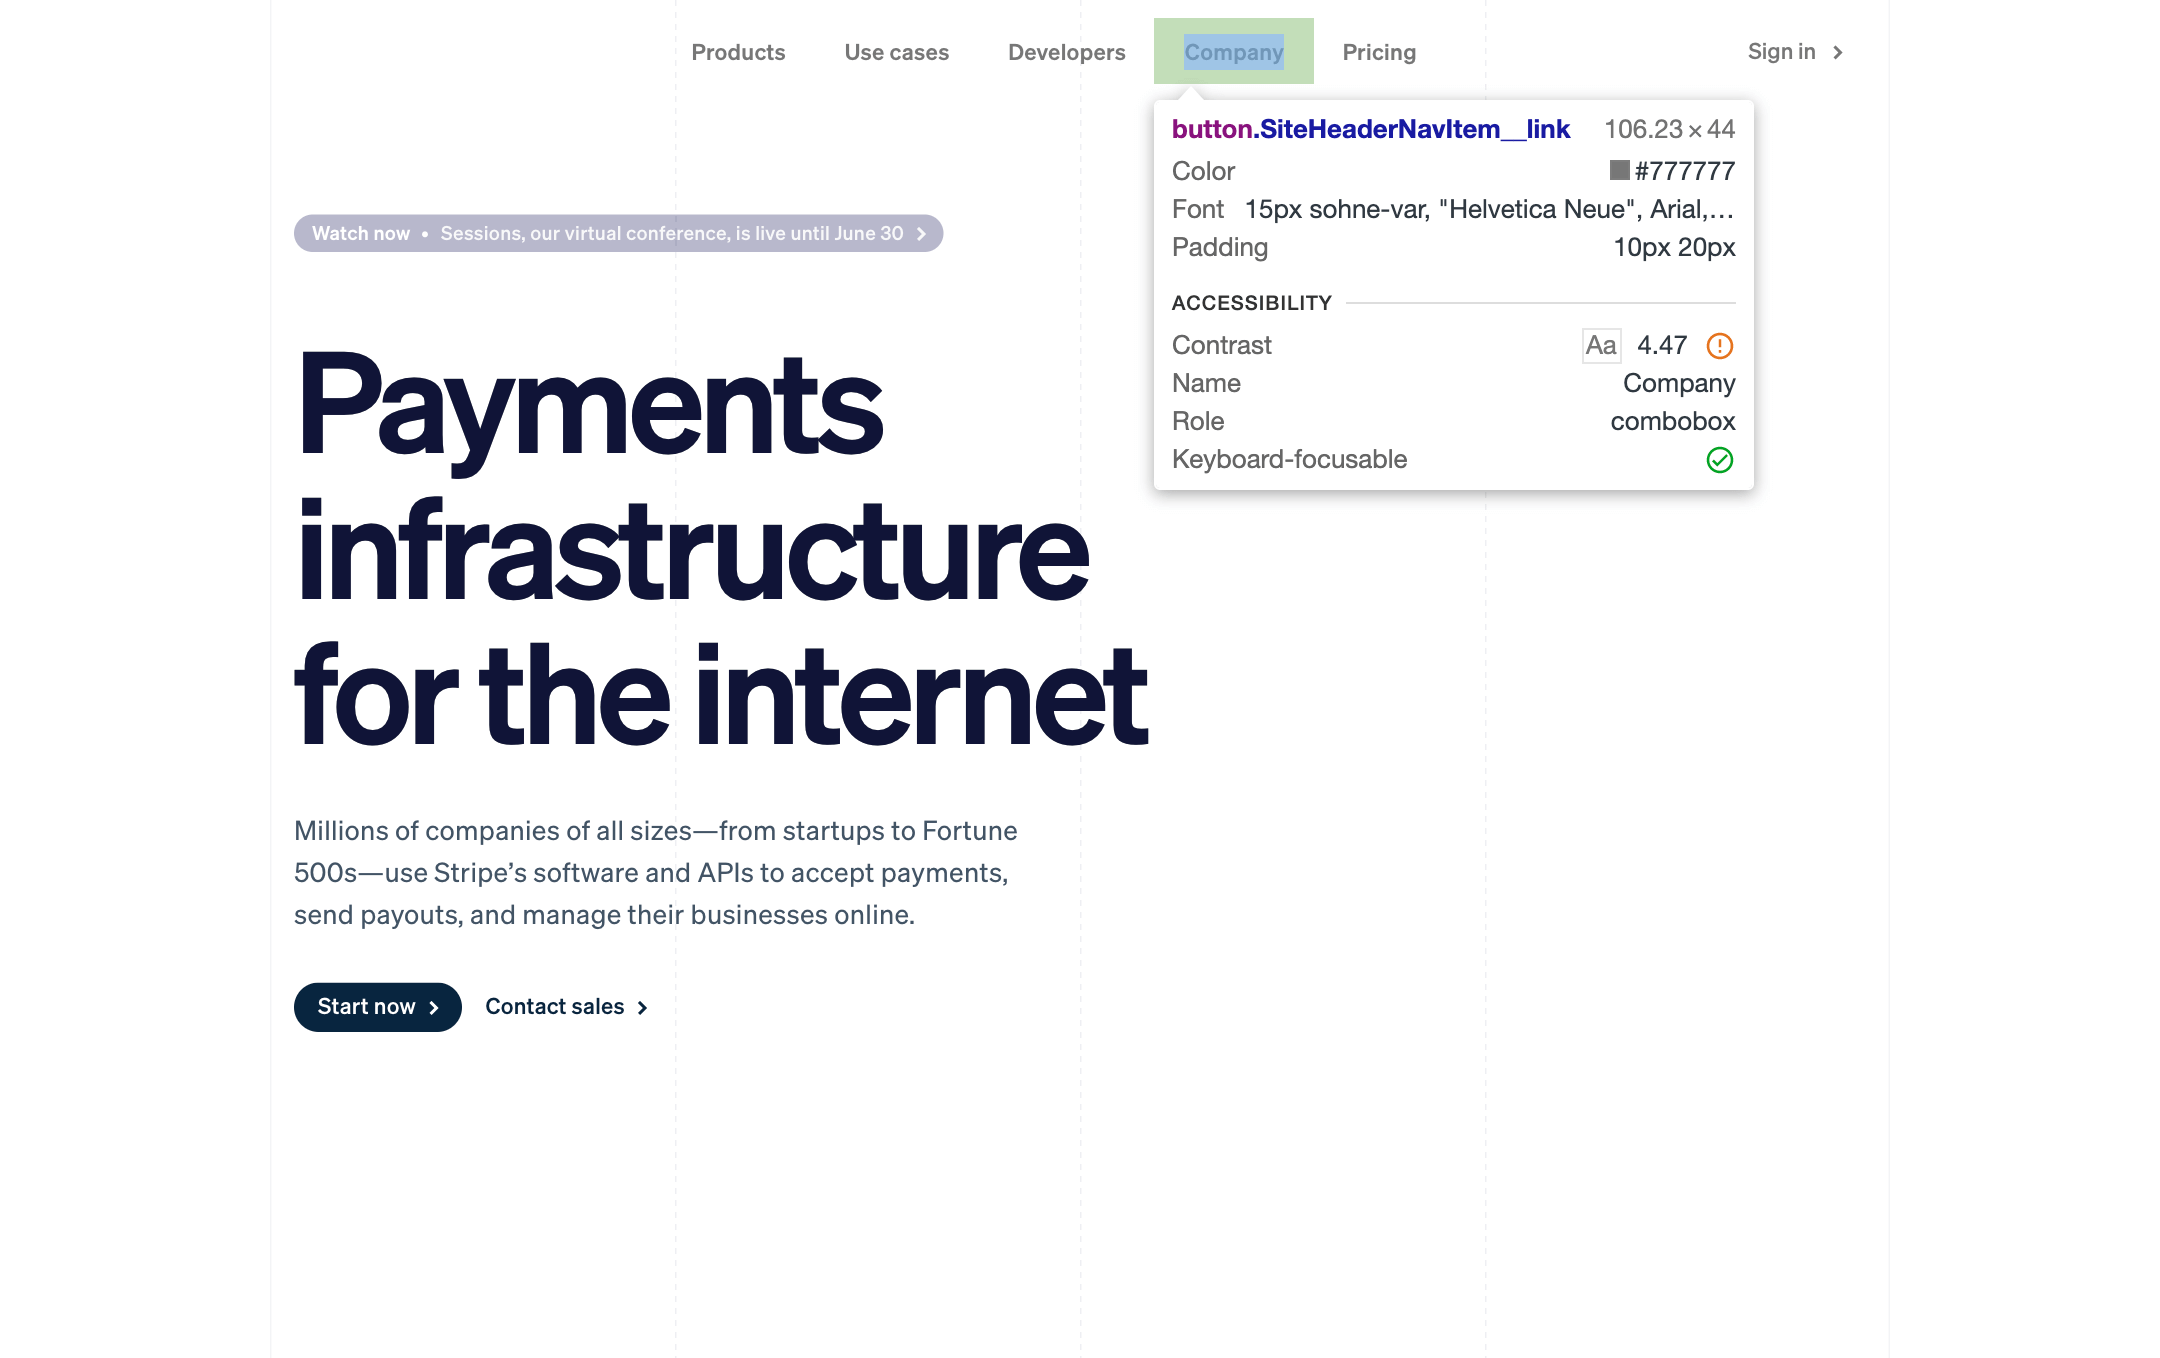Click the #777777 gray color swatch
This screenshot has height=1358, width=2160.
tap(1619, 171)
